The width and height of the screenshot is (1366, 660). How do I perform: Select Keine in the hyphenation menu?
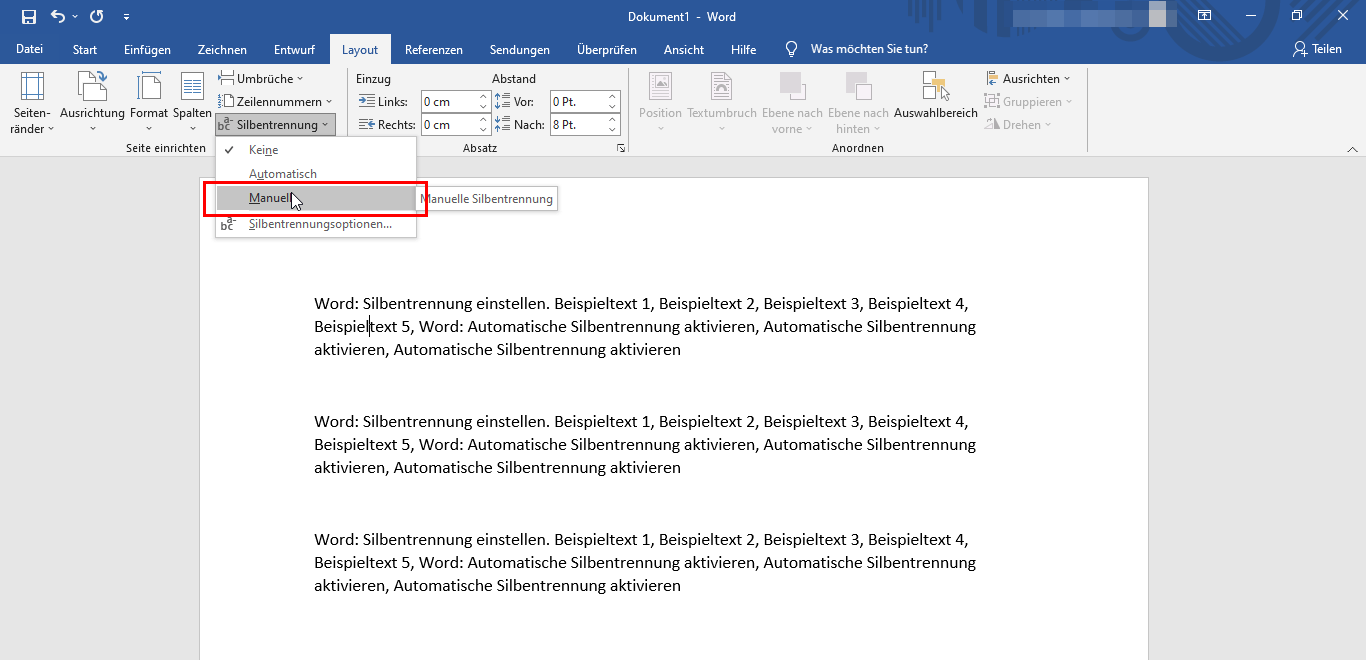316,150
